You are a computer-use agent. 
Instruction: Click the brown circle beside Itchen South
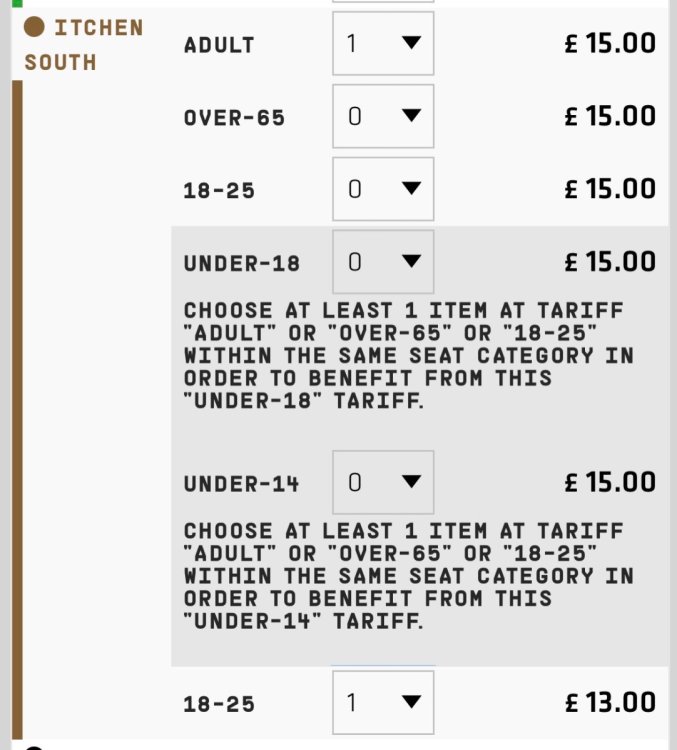click(x=35, y=27)
